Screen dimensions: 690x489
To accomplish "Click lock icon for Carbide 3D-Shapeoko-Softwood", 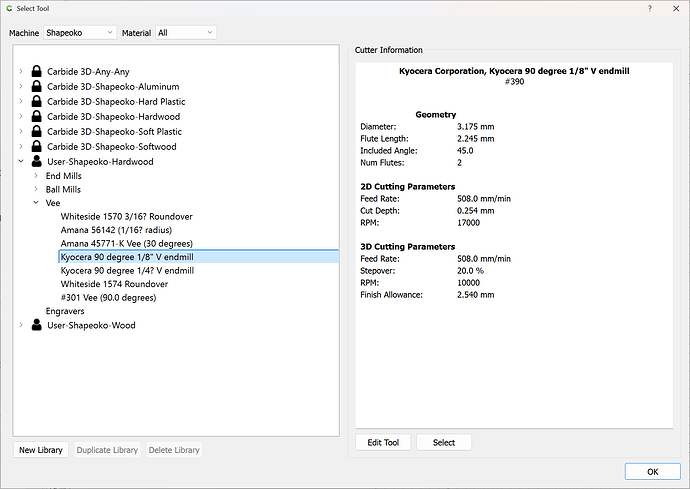I will click(37, 147).
